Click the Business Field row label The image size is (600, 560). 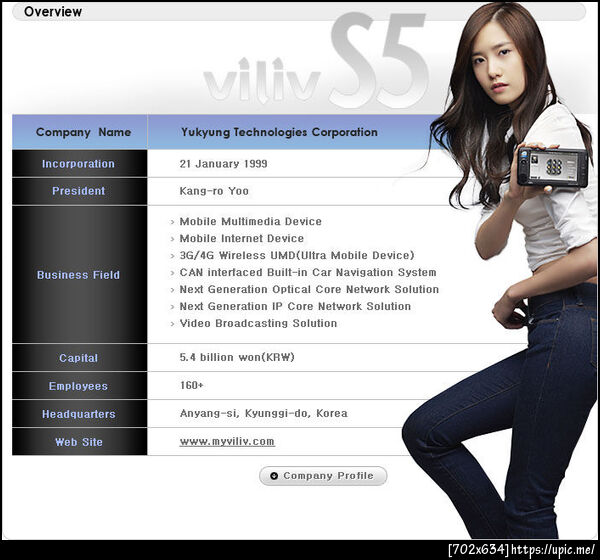coord(78,275)
